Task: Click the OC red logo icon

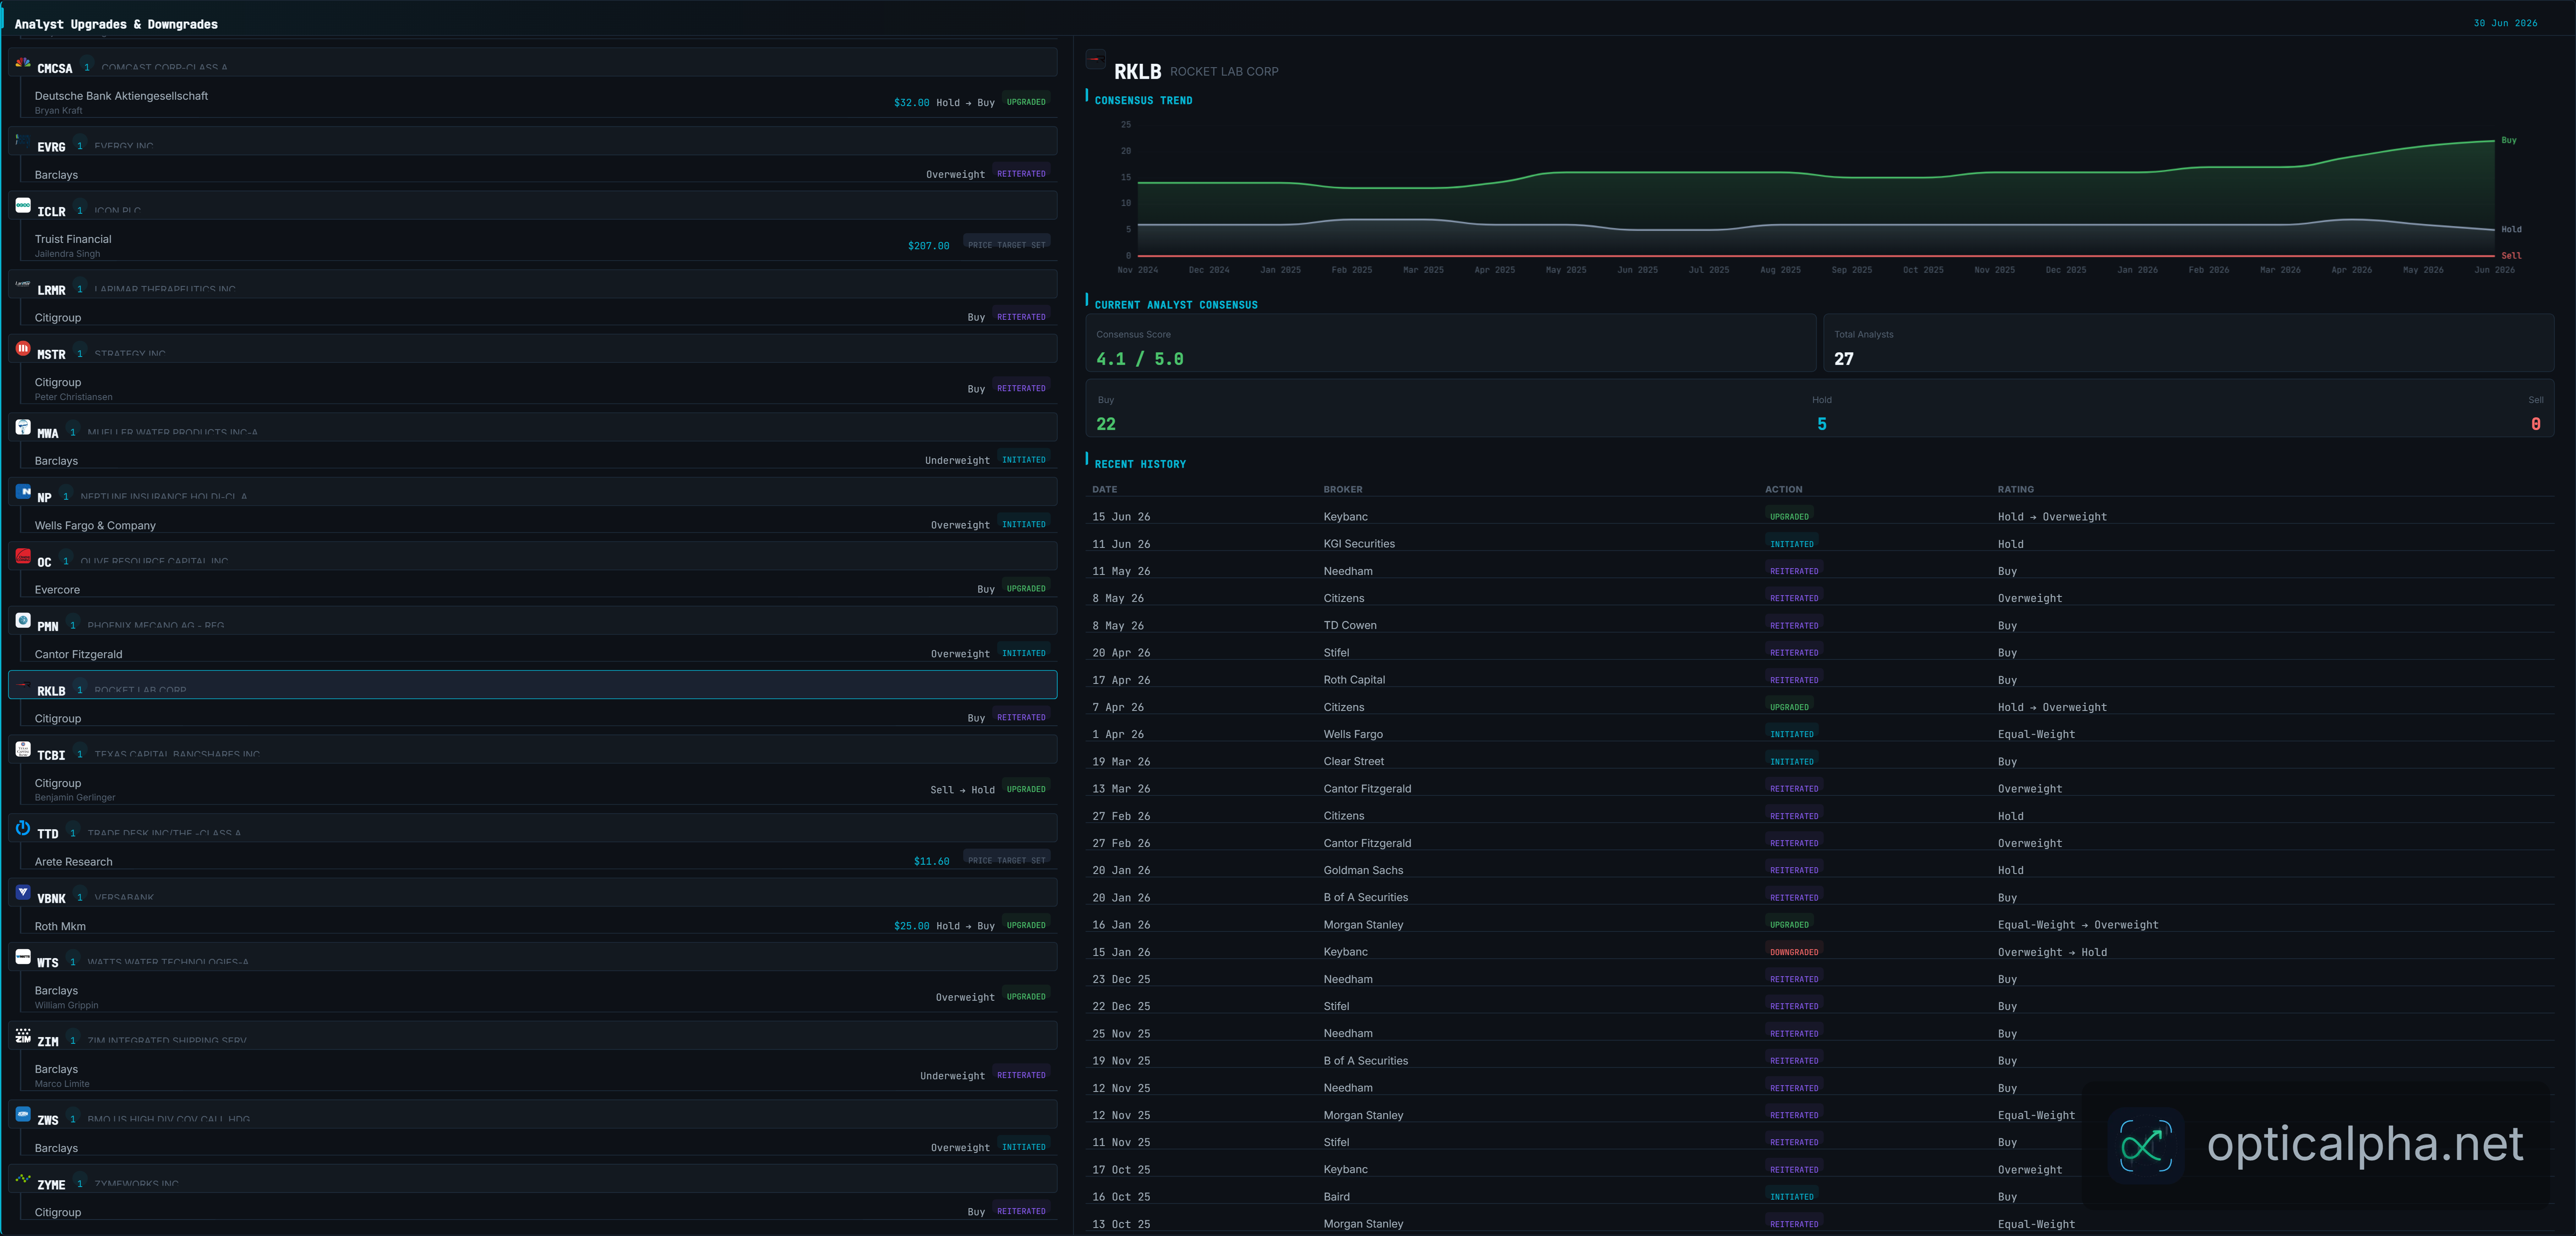Action: 23,556
